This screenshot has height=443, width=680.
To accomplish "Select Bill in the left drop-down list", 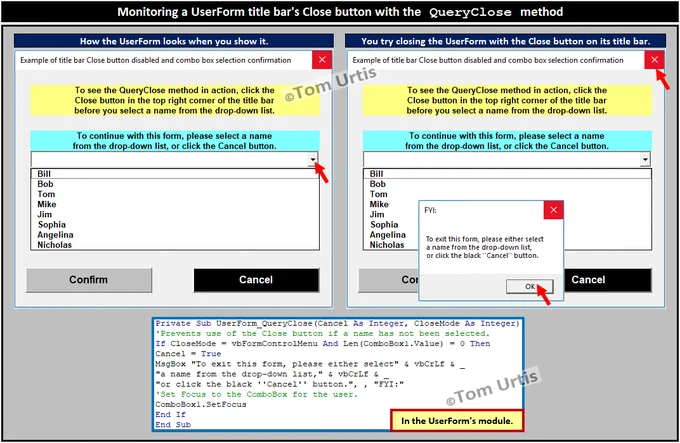I will point(175,174).
